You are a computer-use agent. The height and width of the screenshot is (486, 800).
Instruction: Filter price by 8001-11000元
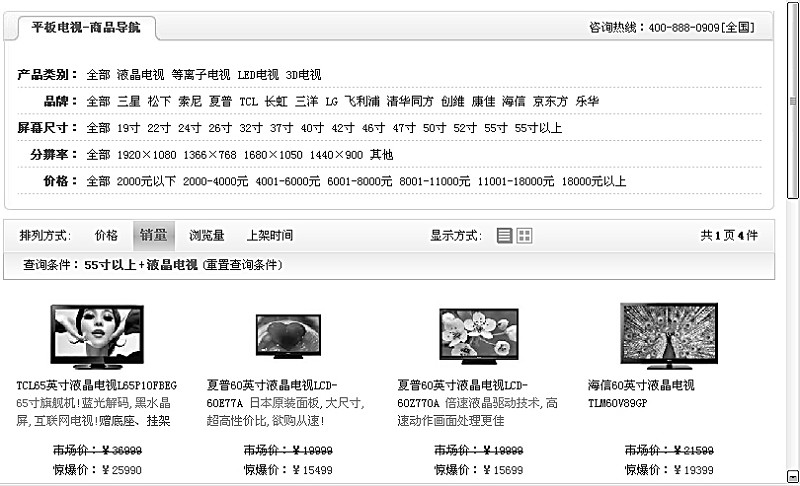pyautogui.click(x=435, y=181)
